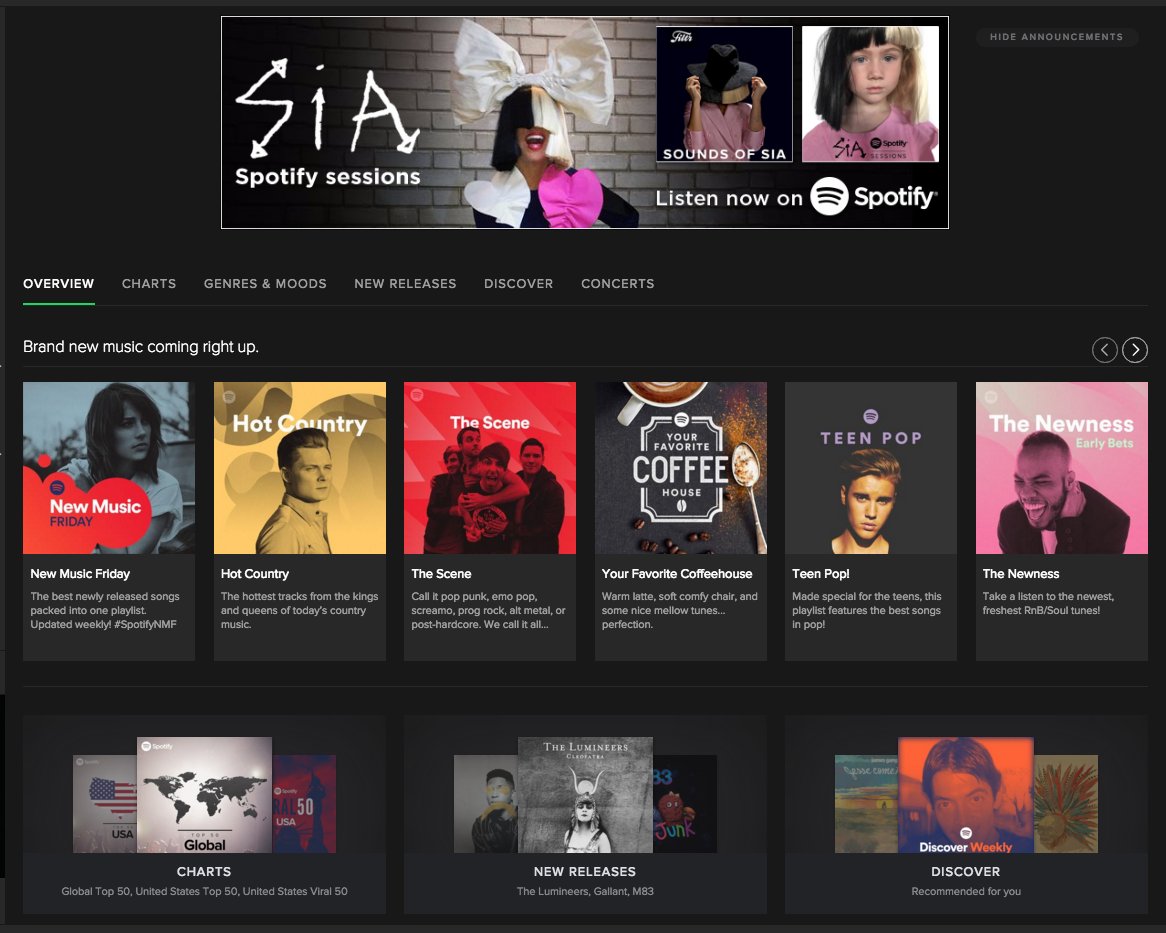The width and height of the screenshot is (1166, 933).
Task: Click The Scene title link
Action: (x=441, y=574)
